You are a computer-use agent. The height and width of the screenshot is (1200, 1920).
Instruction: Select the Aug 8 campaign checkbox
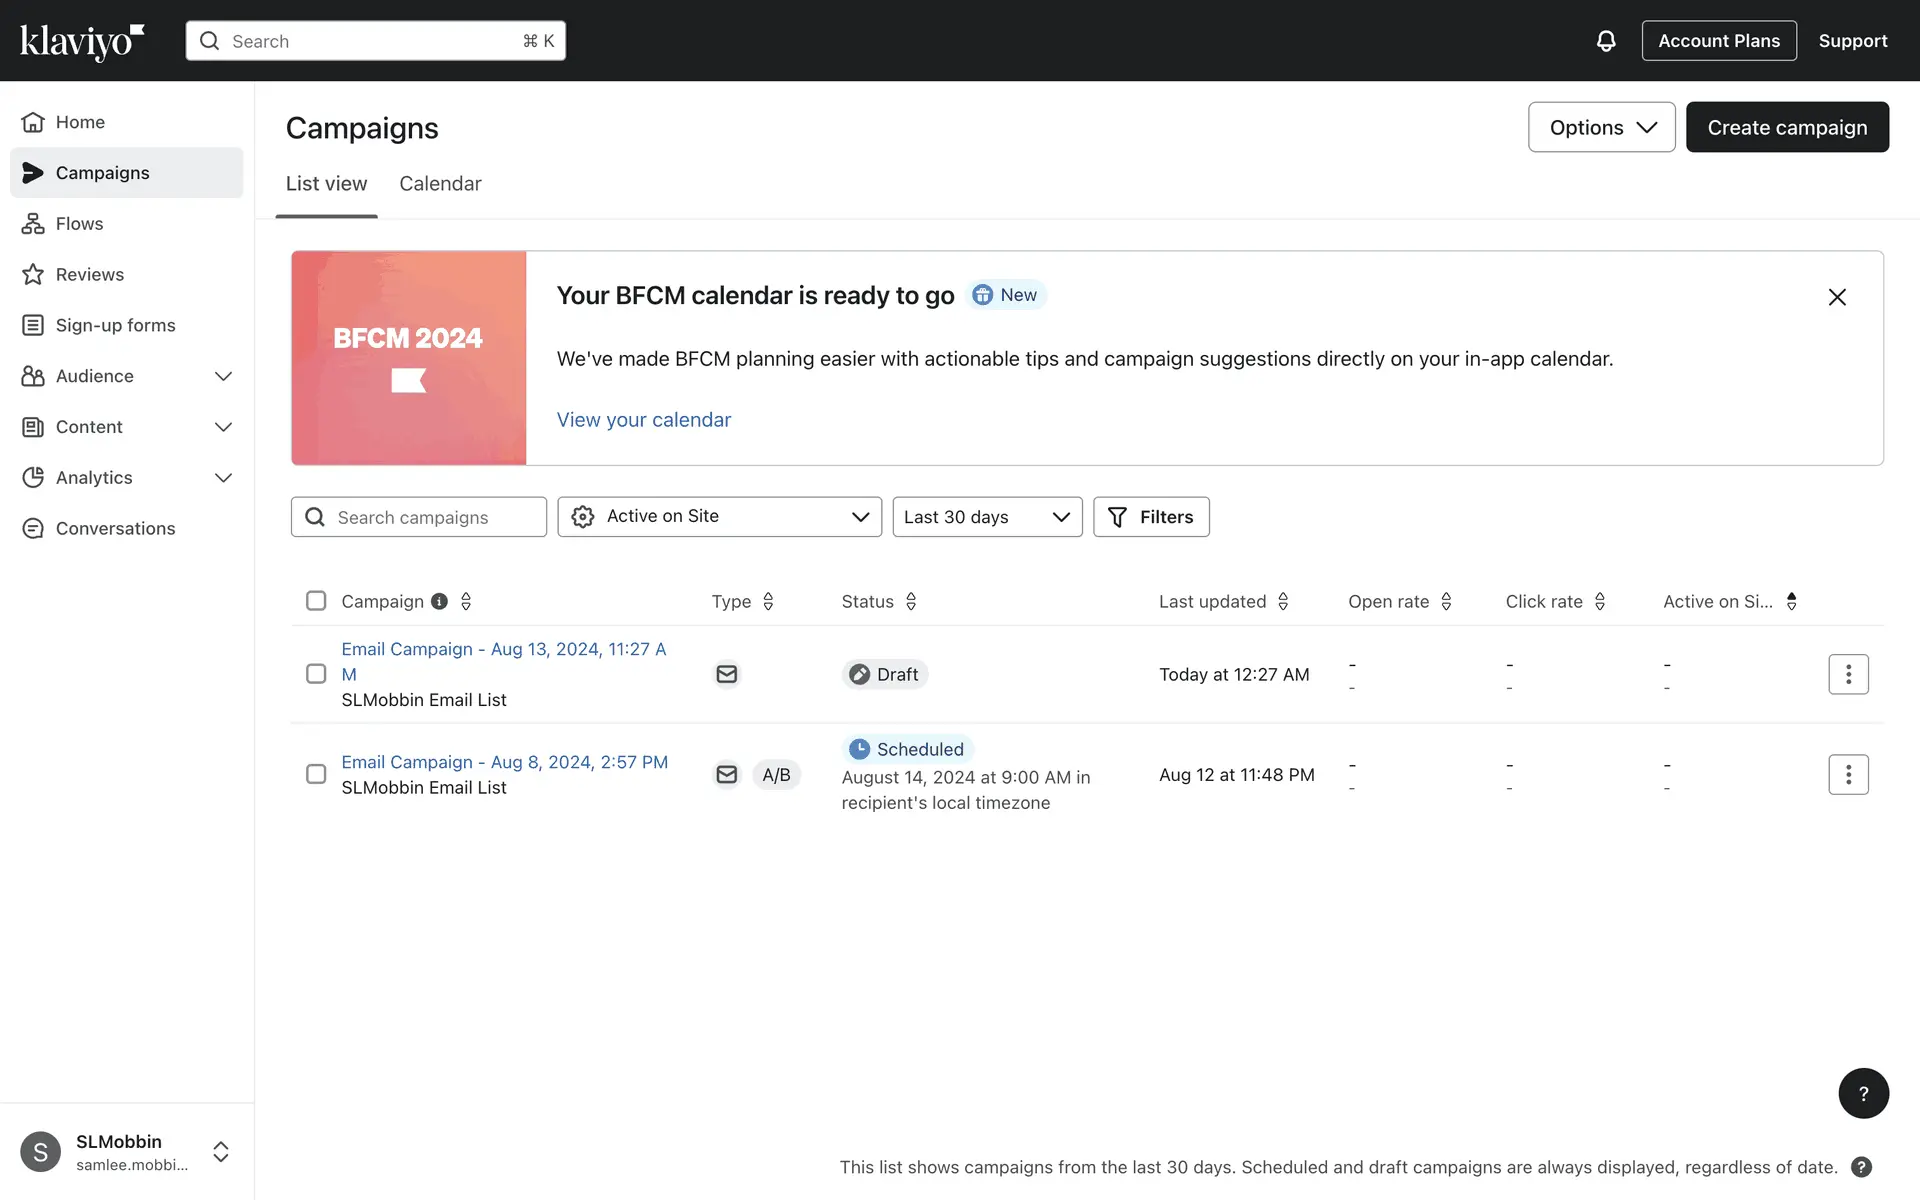point(316,775)
